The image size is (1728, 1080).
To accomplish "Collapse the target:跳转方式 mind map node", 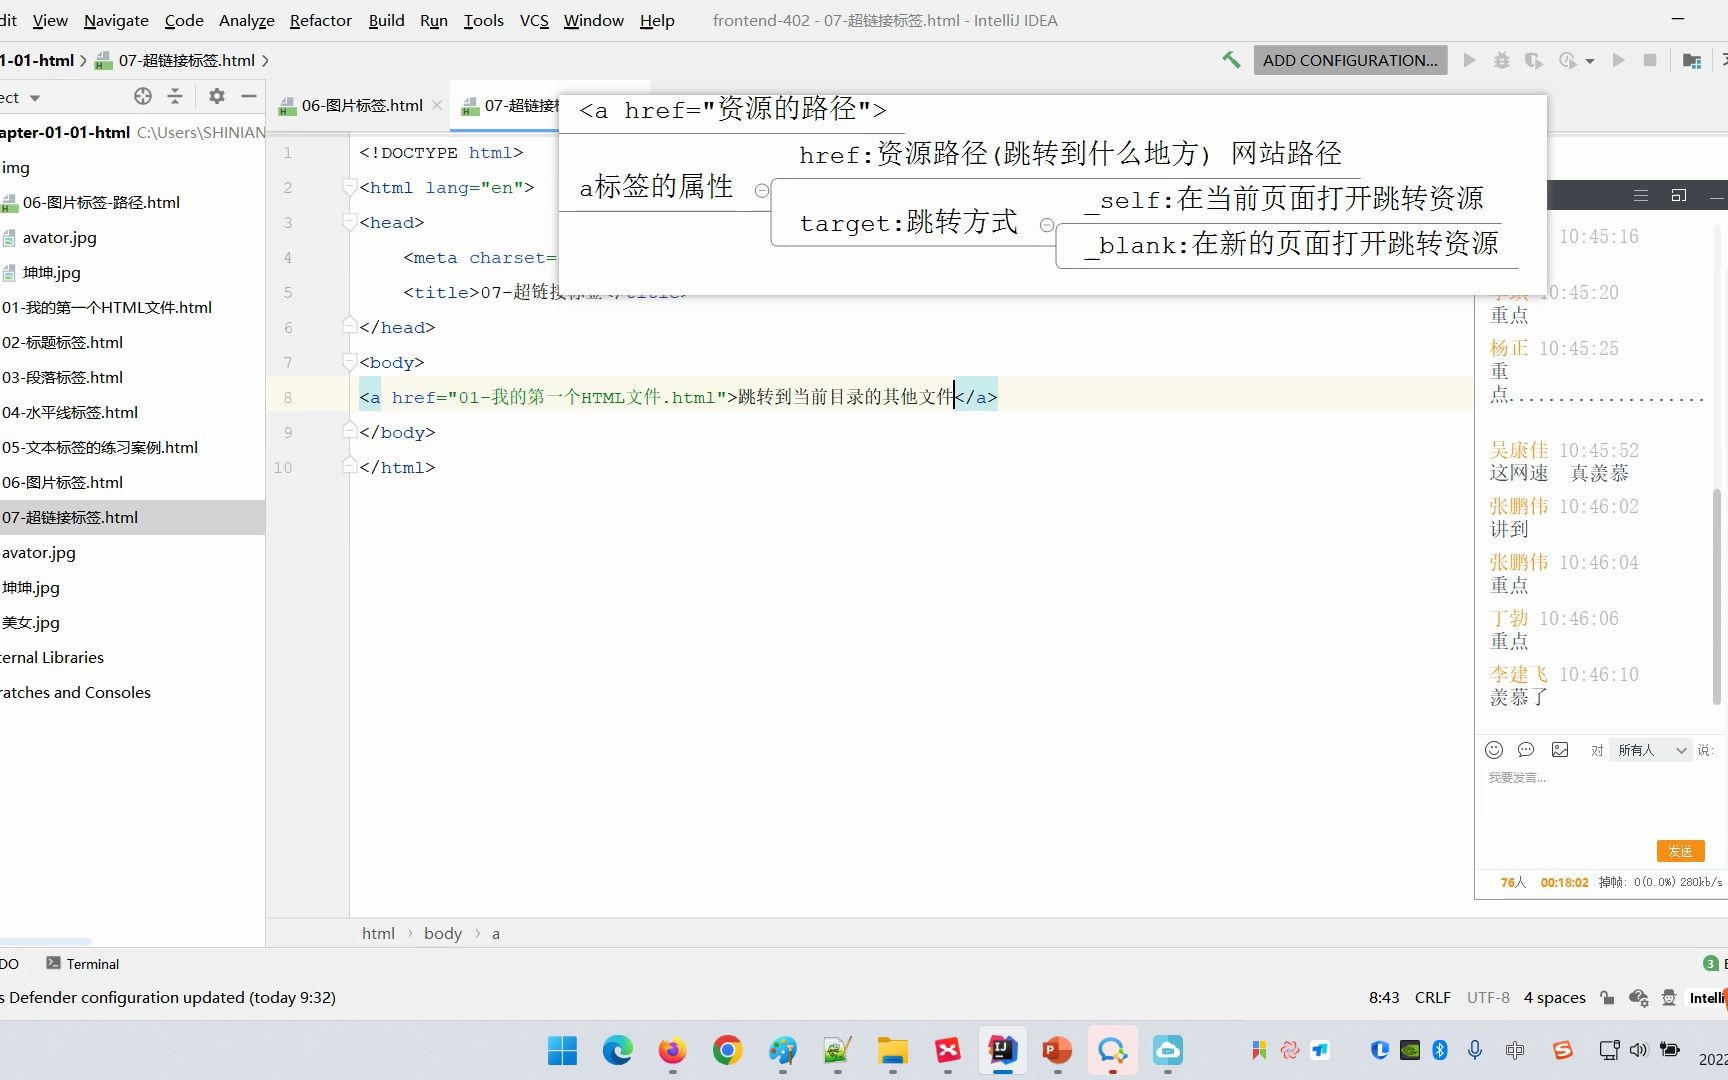I will (1047, 225).
